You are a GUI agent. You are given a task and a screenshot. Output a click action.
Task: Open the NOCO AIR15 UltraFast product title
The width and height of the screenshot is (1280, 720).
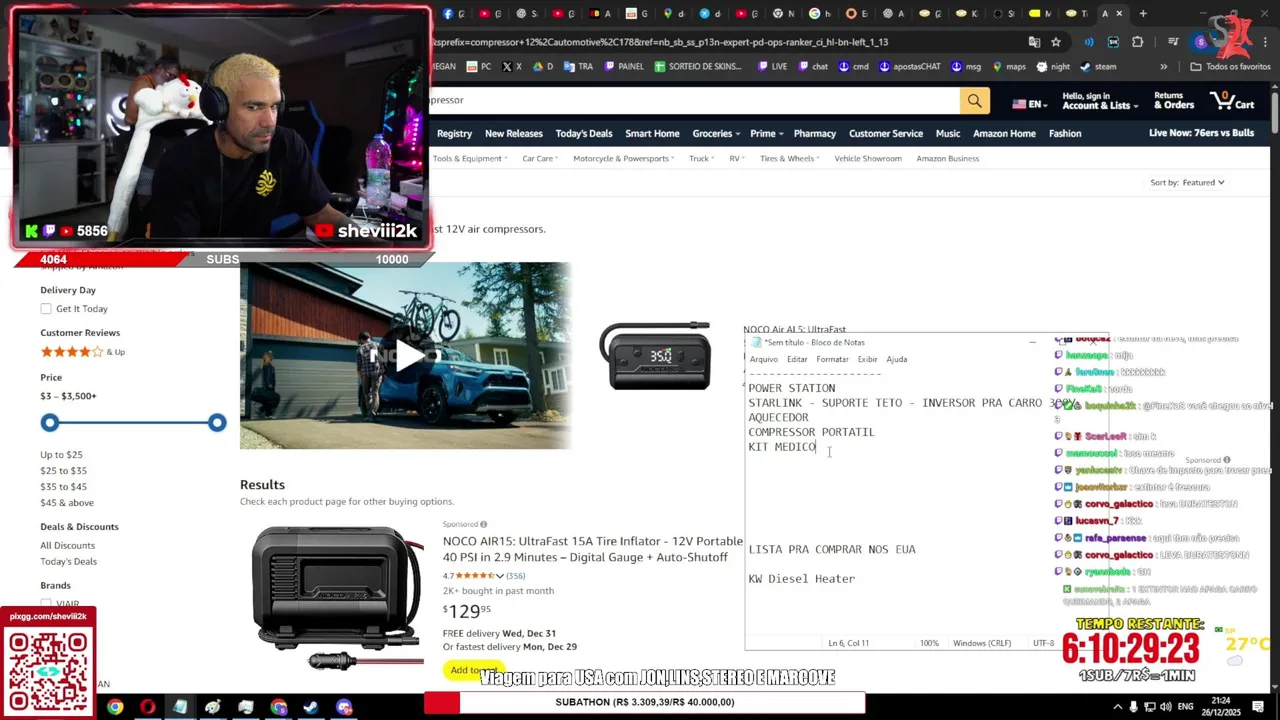tap(593, 549)
